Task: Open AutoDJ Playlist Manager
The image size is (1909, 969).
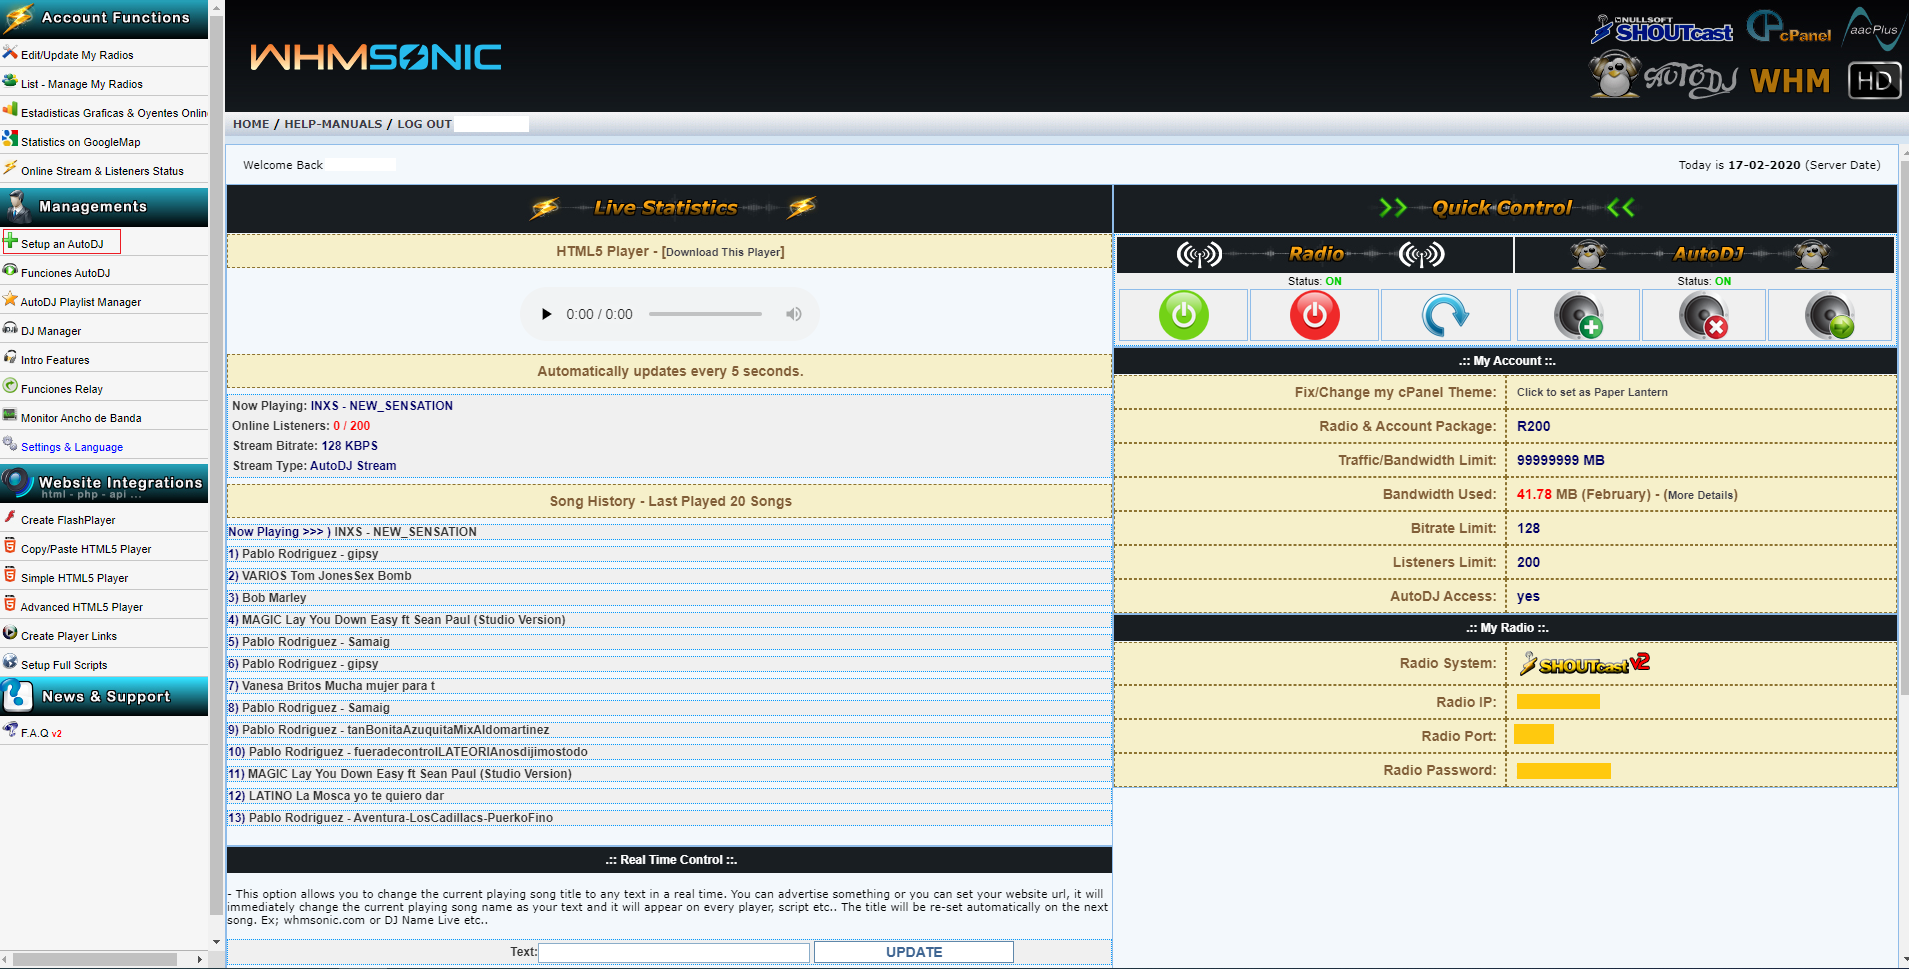Action: pos(80,302)
